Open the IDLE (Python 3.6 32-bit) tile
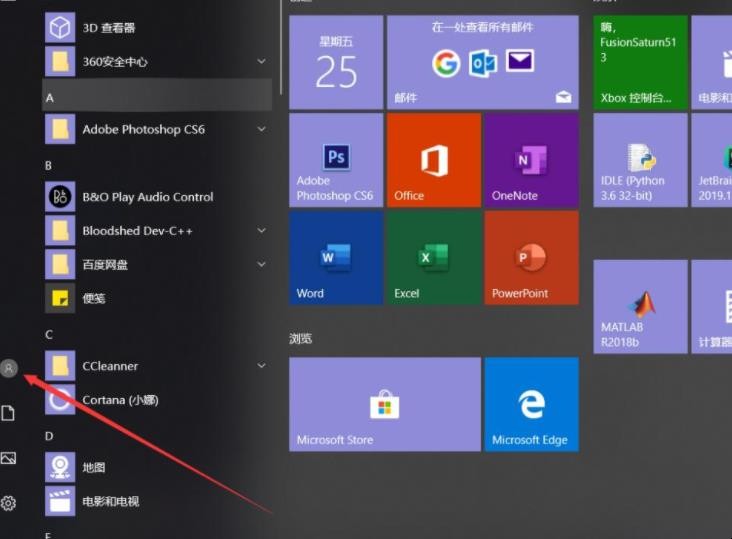 (640, 160)
